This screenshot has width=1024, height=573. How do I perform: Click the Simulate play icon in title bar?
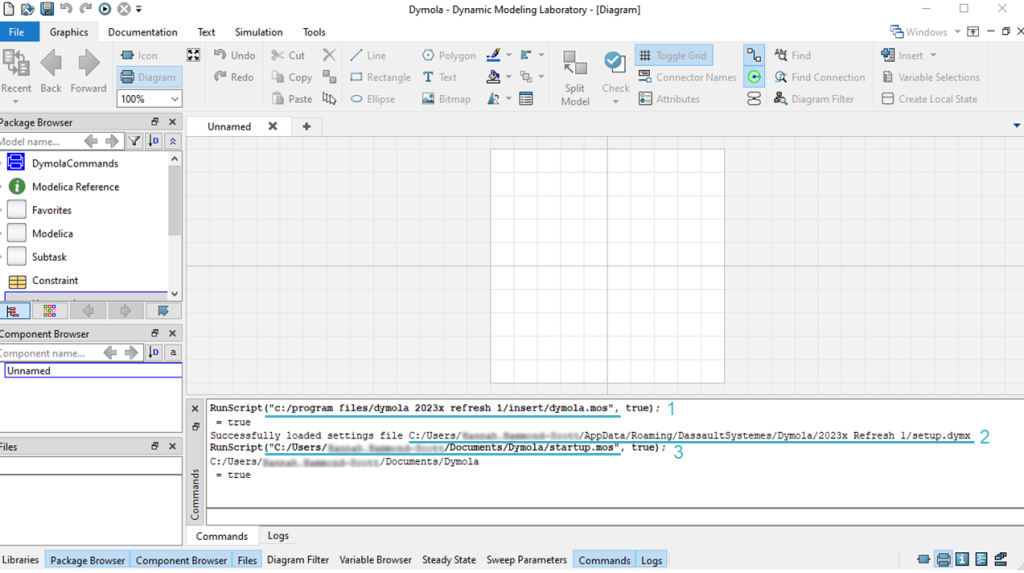tap(104, 9)
